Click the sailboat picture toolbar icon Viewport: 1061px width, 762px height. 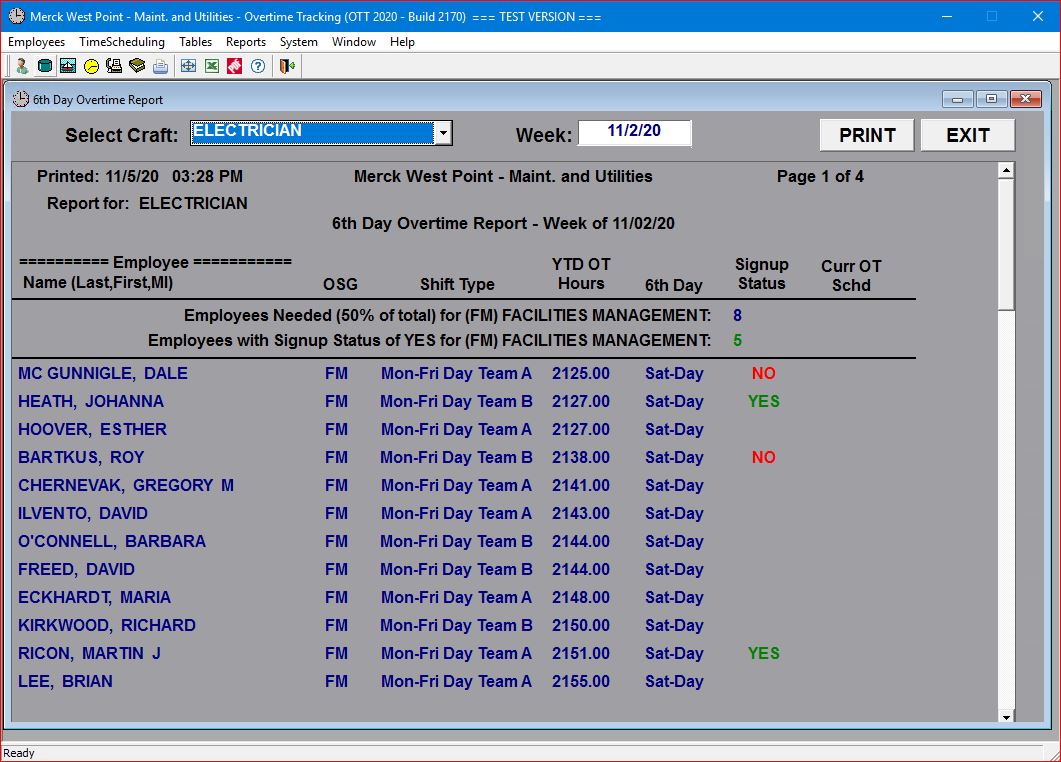click(x=68, y=66)
